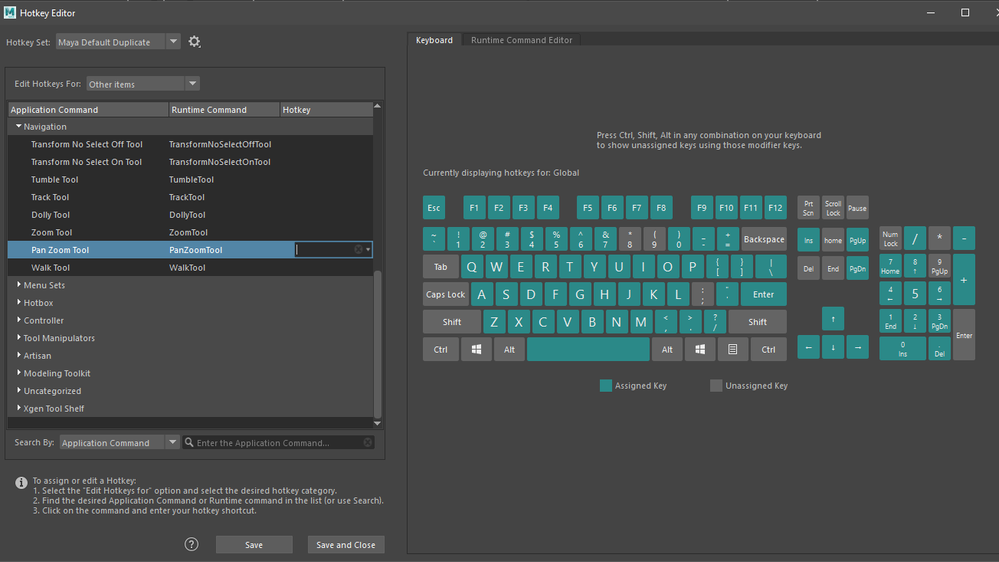The height and width of the screenshot is (562, 999).
Task: Toggle the Scroll Lock key
Action: tap(833, 208)
